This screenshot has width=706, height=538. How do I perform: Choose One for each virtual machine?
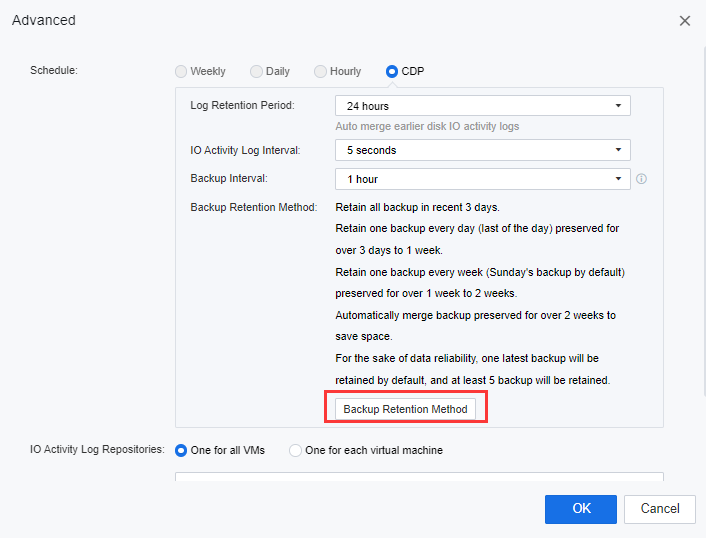[295, 450]
